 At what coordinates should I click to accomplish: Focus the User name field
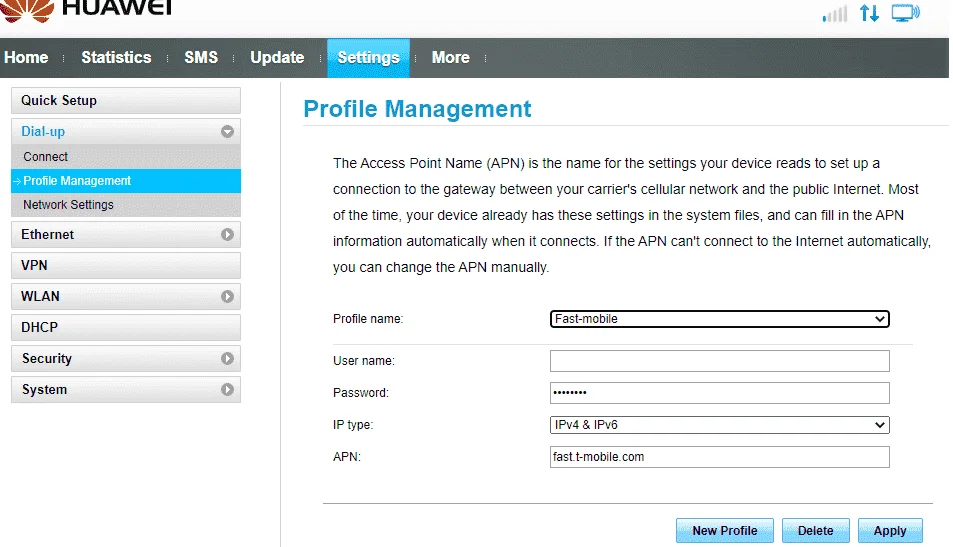click(720, 361)
